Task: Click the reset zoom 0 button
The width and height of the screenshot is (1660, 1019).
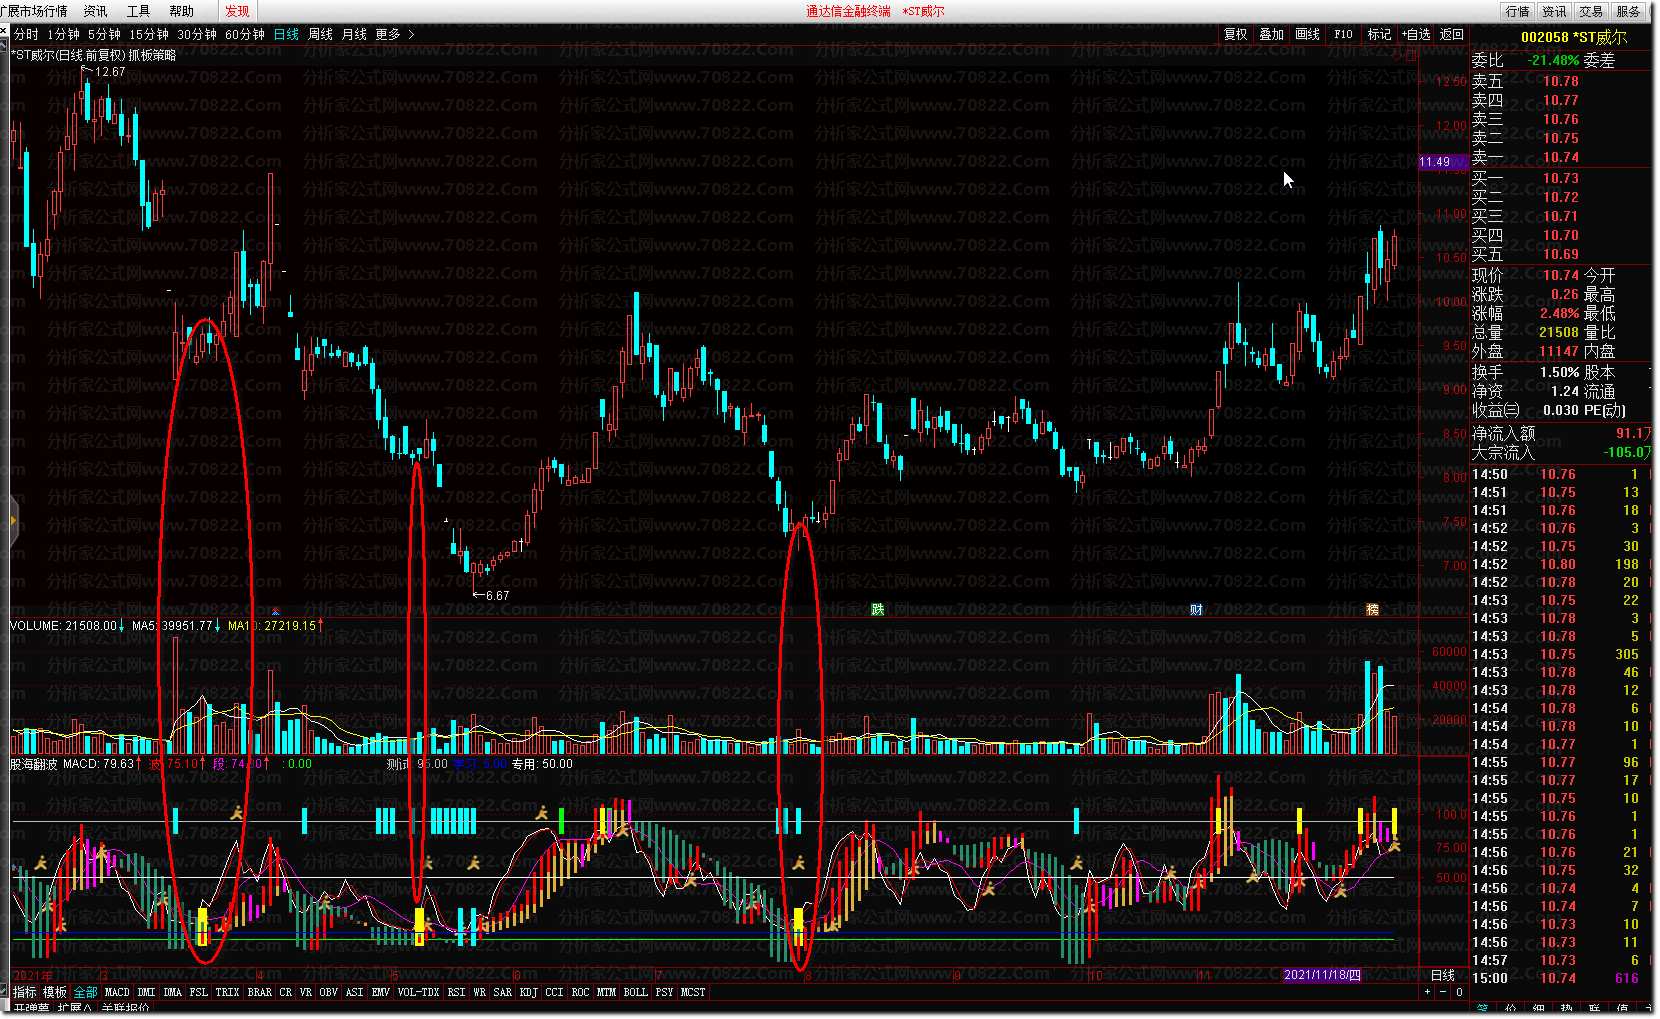Action: 1459,992
